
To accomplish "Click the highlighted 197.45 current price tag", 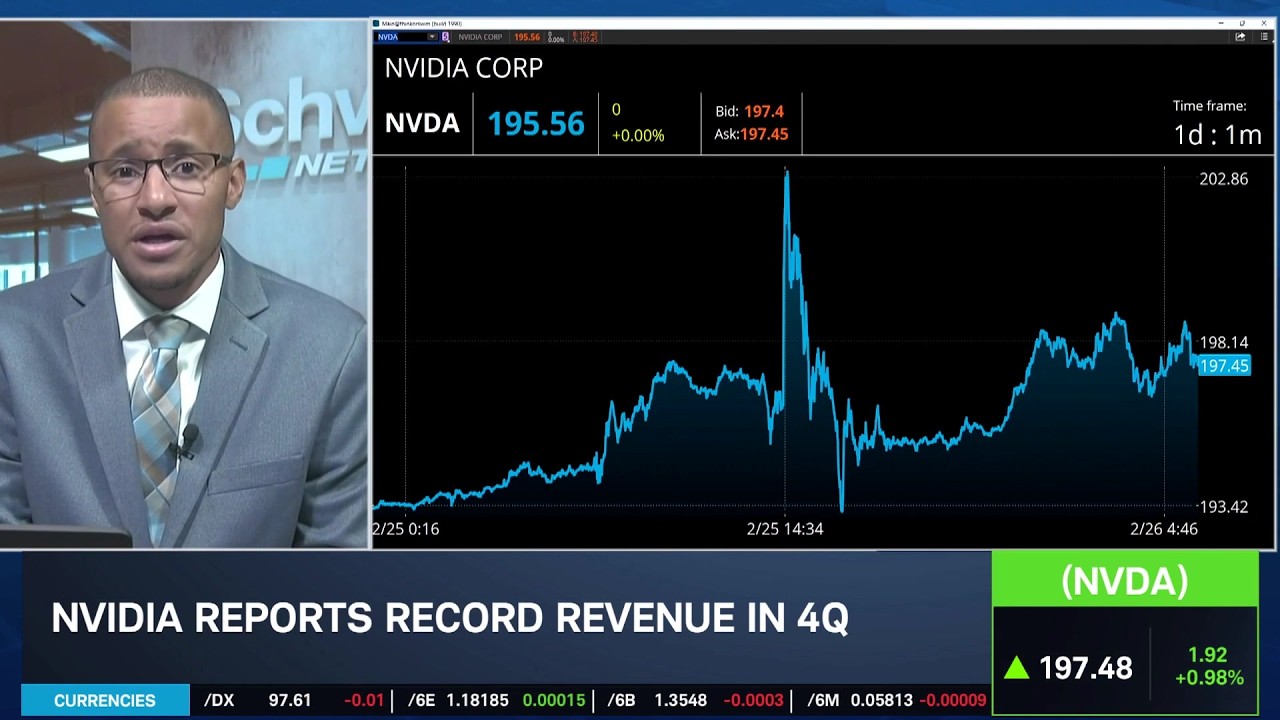I will point(1224,366).
